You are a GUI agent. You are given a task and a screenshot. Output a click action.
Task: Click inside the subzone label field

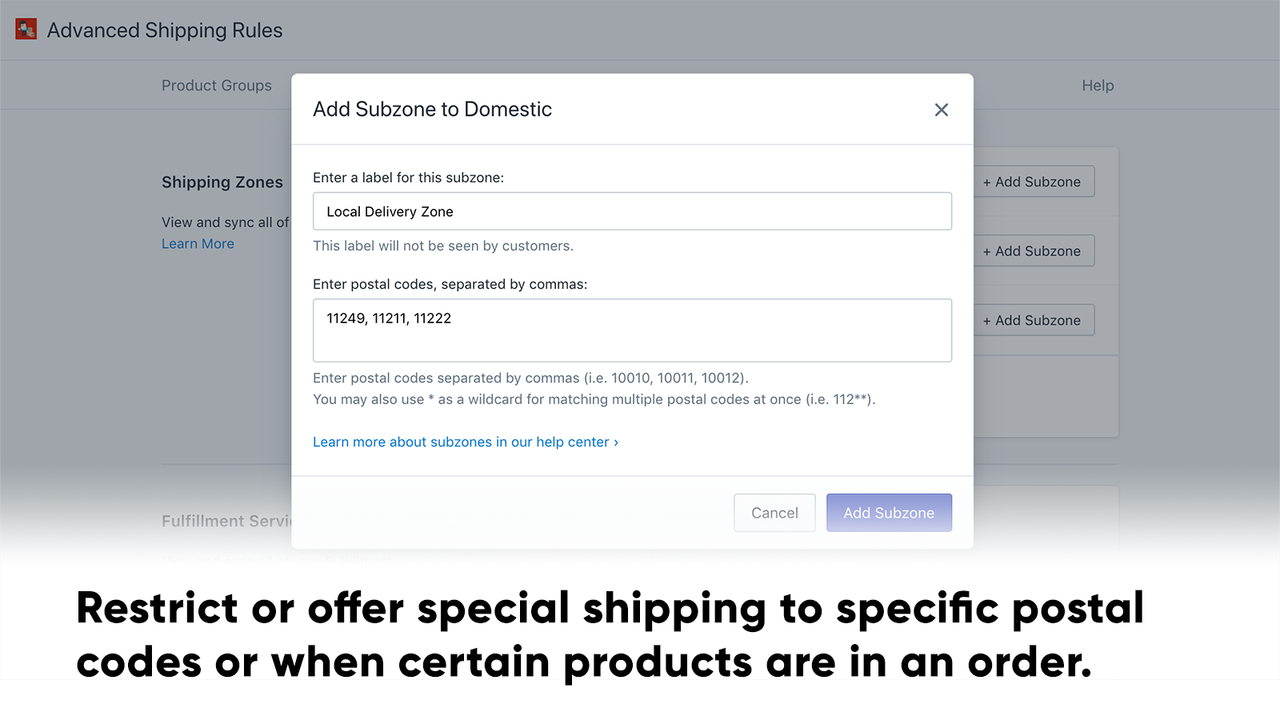(631, 211)
